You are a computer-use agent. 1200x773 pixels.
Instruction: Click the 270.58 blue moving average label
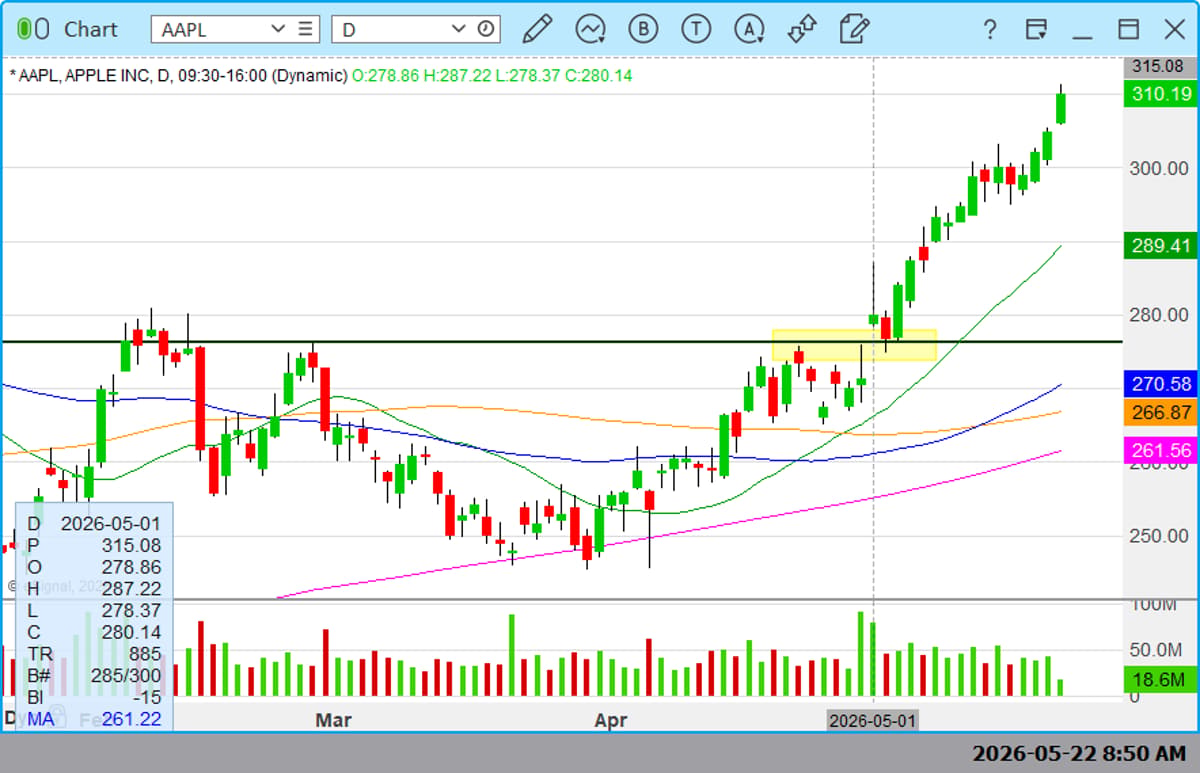click(x=1160, y=383)
